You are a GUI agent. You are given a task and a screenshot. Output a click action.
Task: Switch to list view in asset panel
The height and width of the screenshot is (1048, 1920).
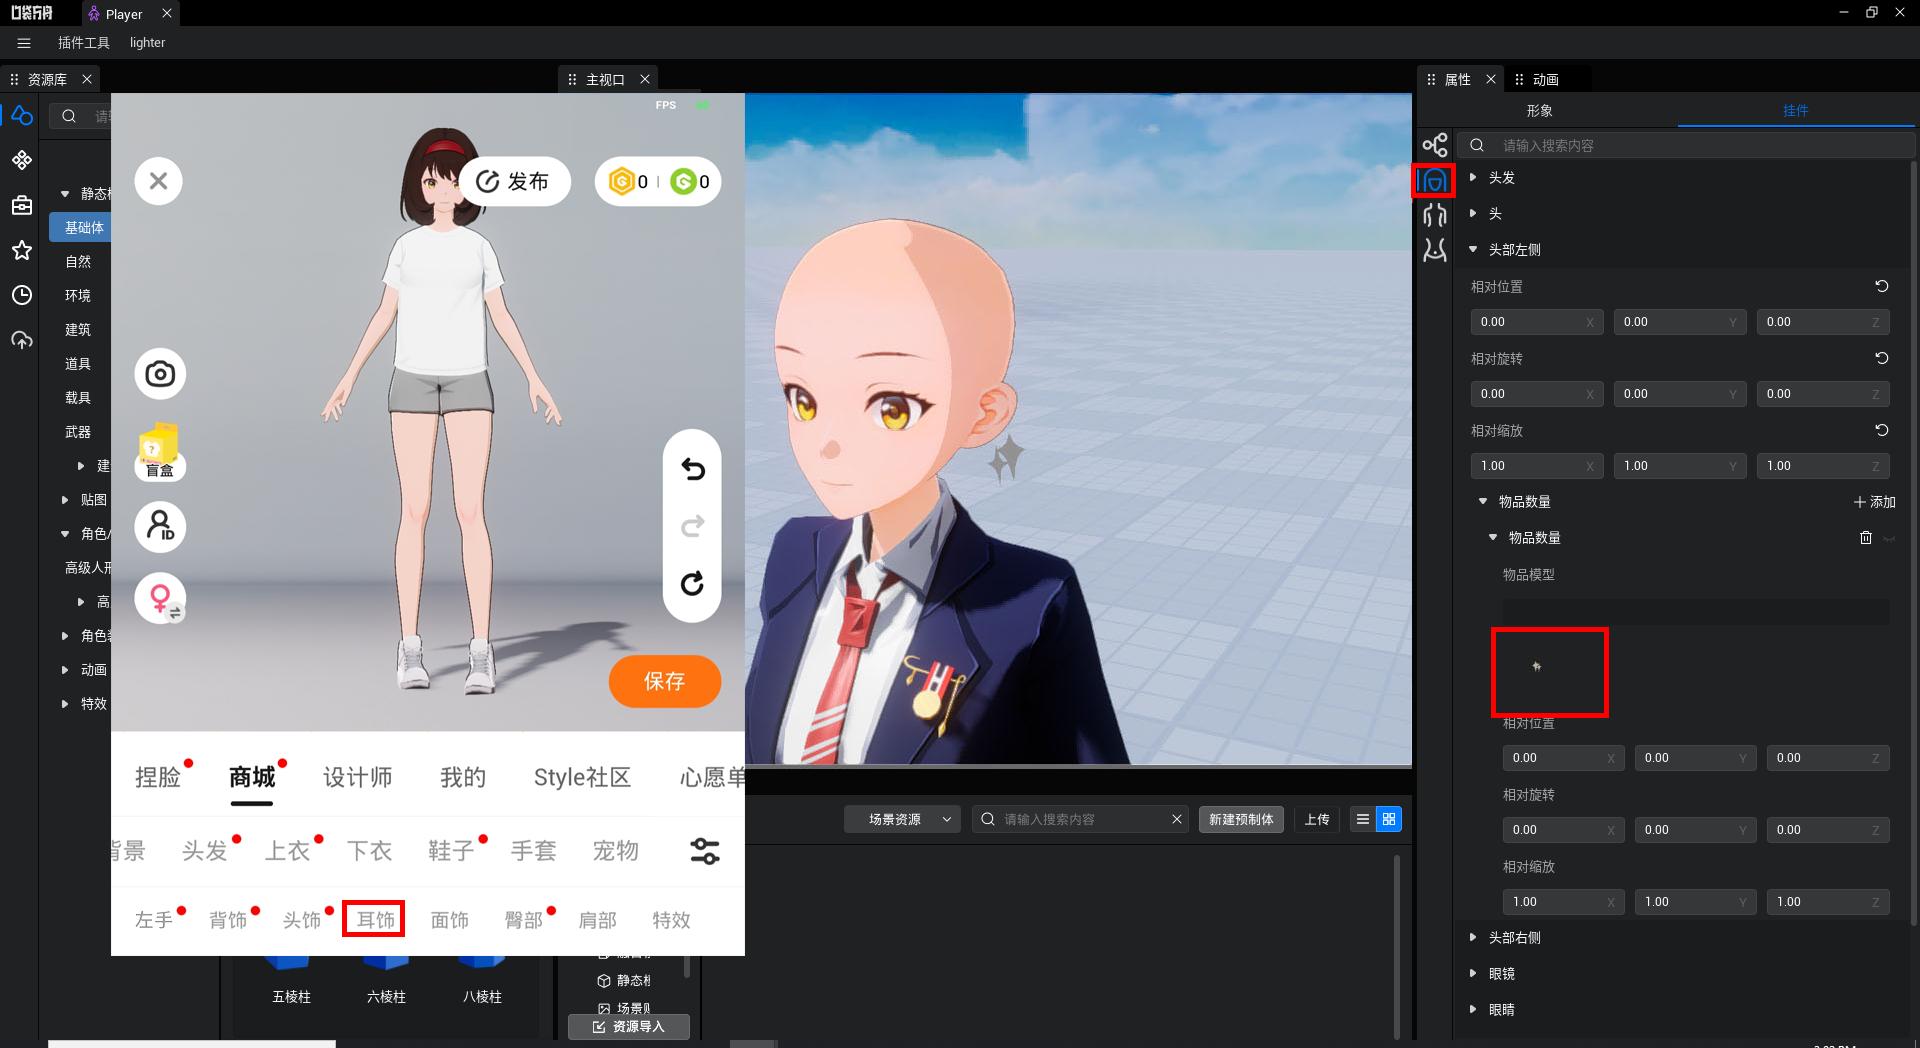point(1362,819)
